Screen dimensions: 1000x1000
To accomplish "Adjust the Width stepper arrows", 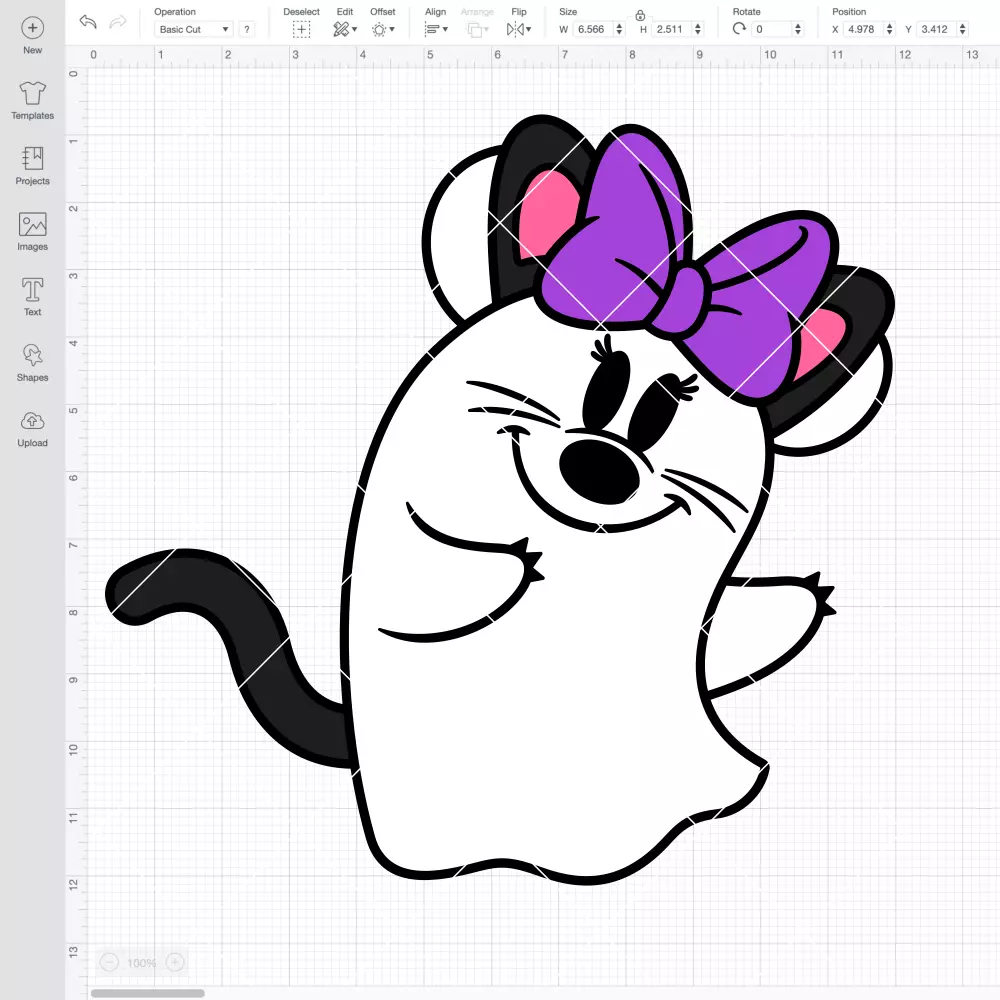I will [619, 29].
